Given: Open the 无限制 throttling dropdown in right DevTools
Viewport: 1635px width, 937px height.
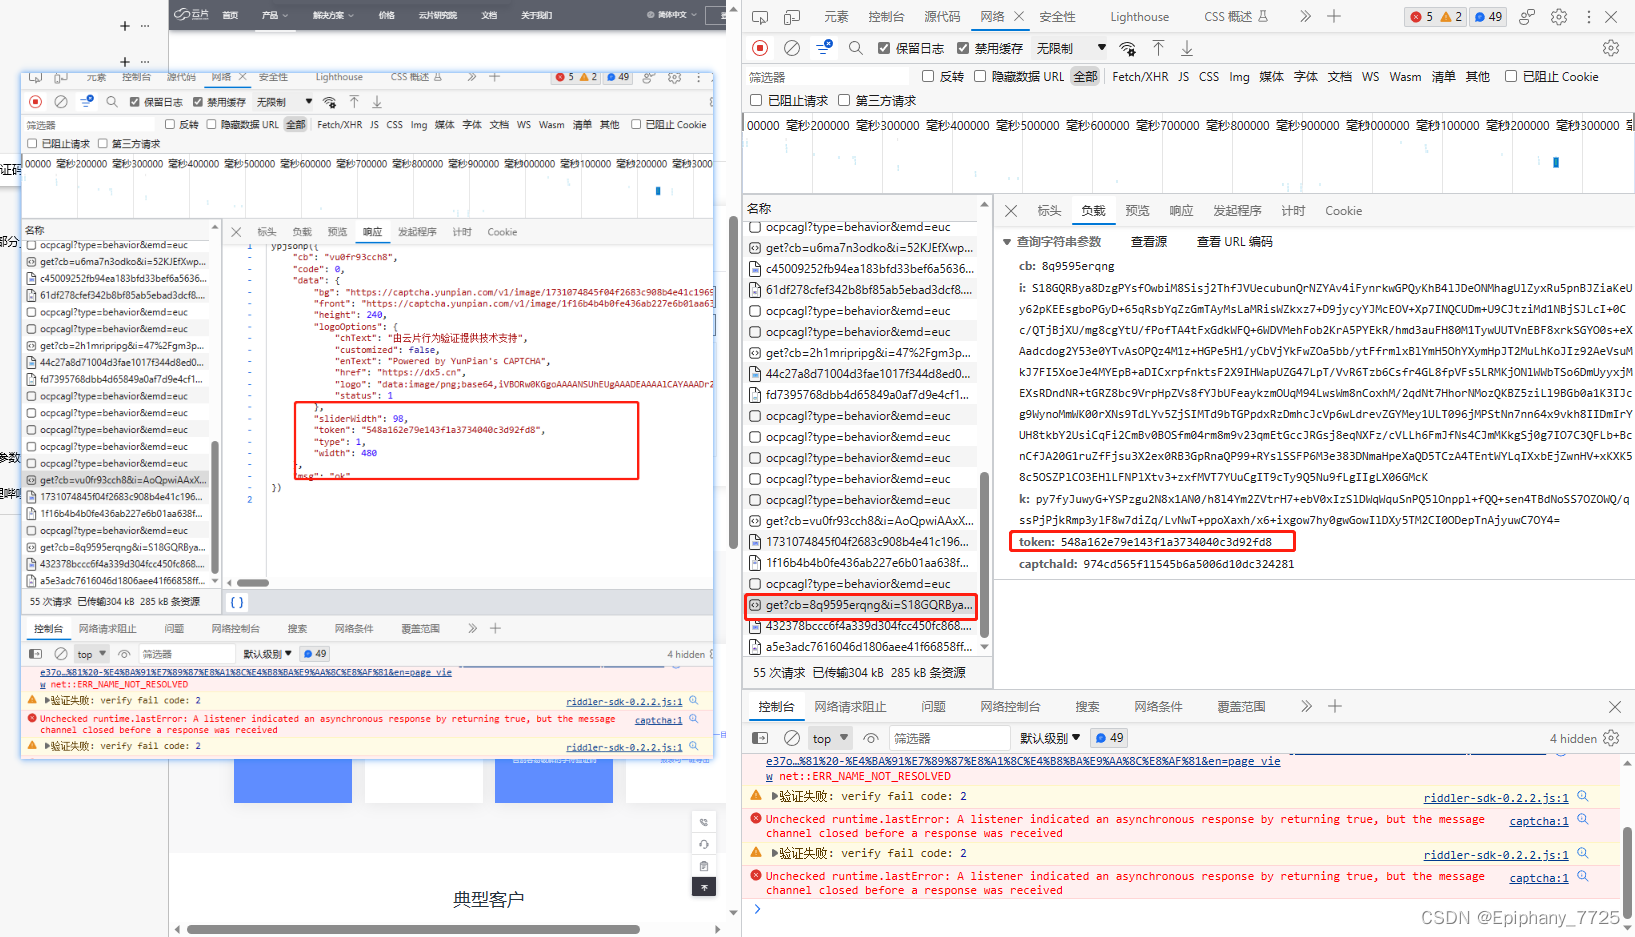Looking at the screenshot, I should pos(1071,48).
